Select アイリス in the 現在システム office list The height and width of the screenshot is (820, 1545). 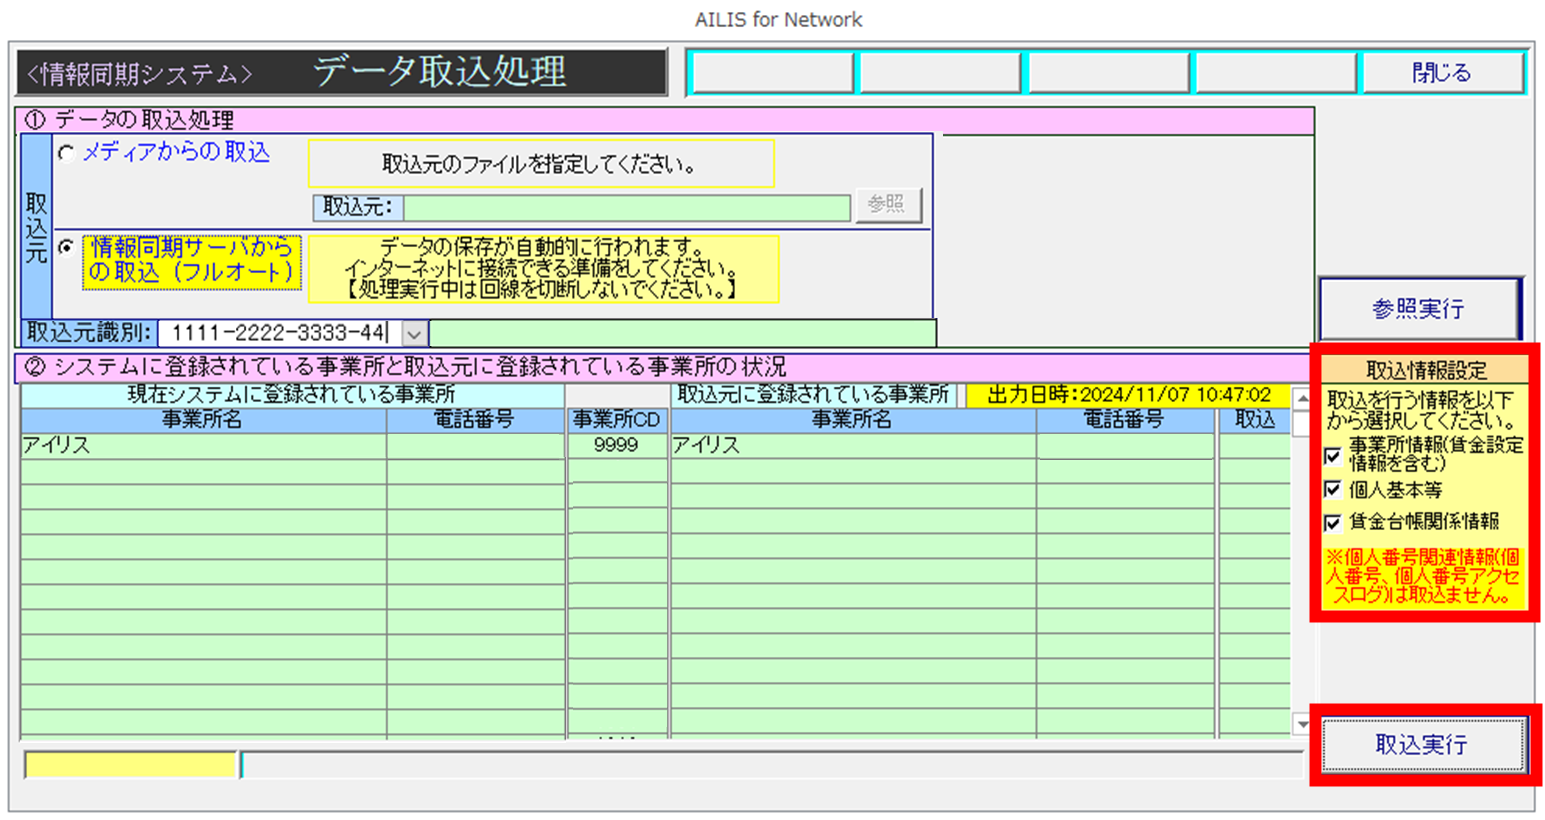click(x=202, y=446)
